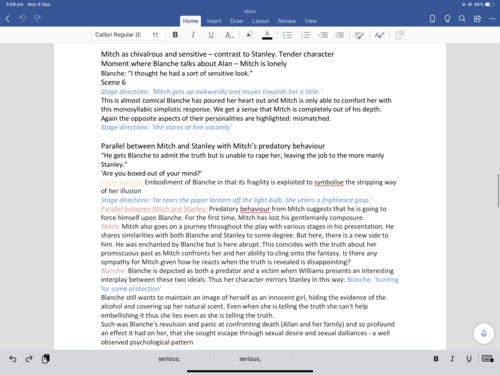Apply a numbered list
This screenshot has width=500, height=375.
coord(305,35)
